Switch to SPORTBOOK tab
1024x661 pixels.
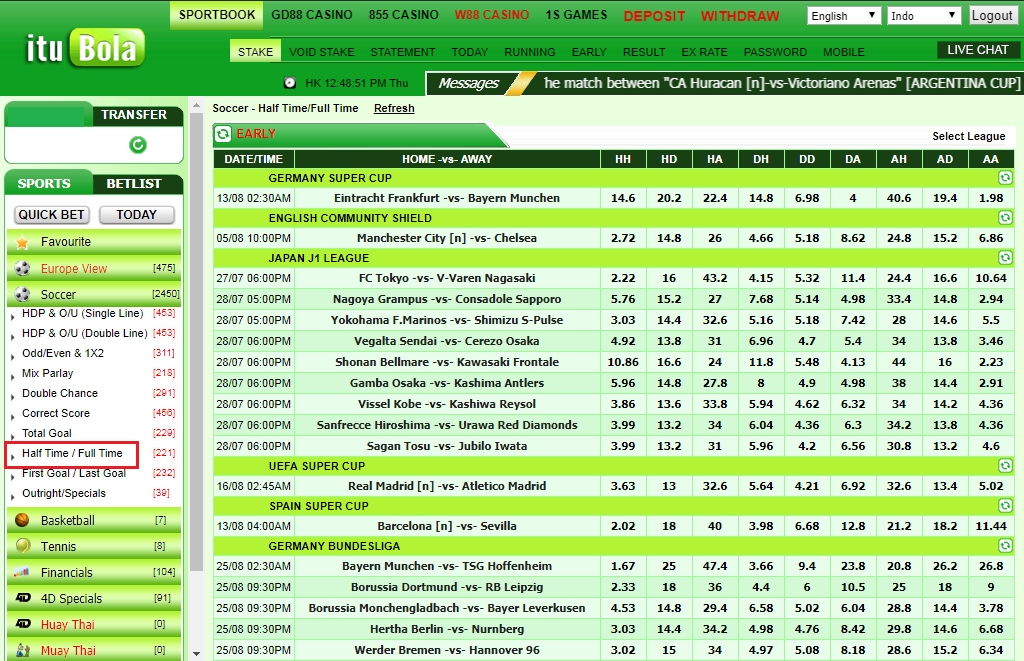(x=217, y=14)
